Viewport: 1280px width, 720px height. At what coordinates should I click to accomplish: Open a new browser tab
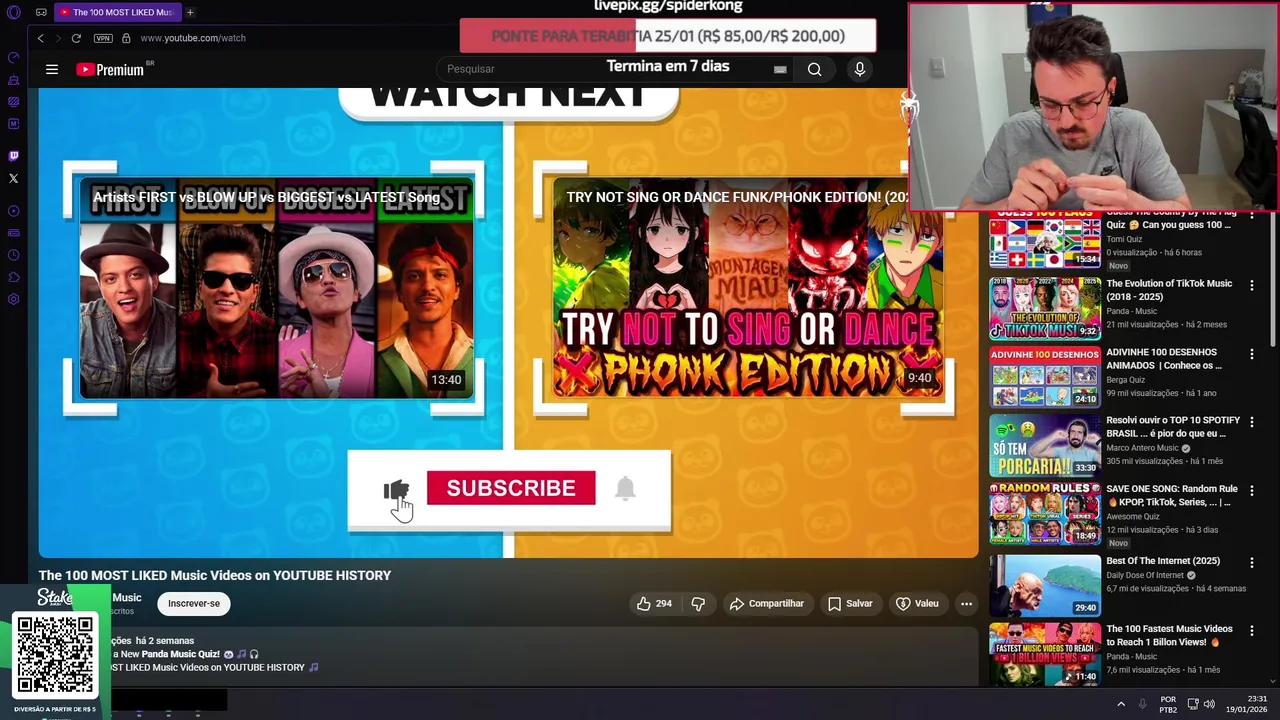(x=190, y=12)
